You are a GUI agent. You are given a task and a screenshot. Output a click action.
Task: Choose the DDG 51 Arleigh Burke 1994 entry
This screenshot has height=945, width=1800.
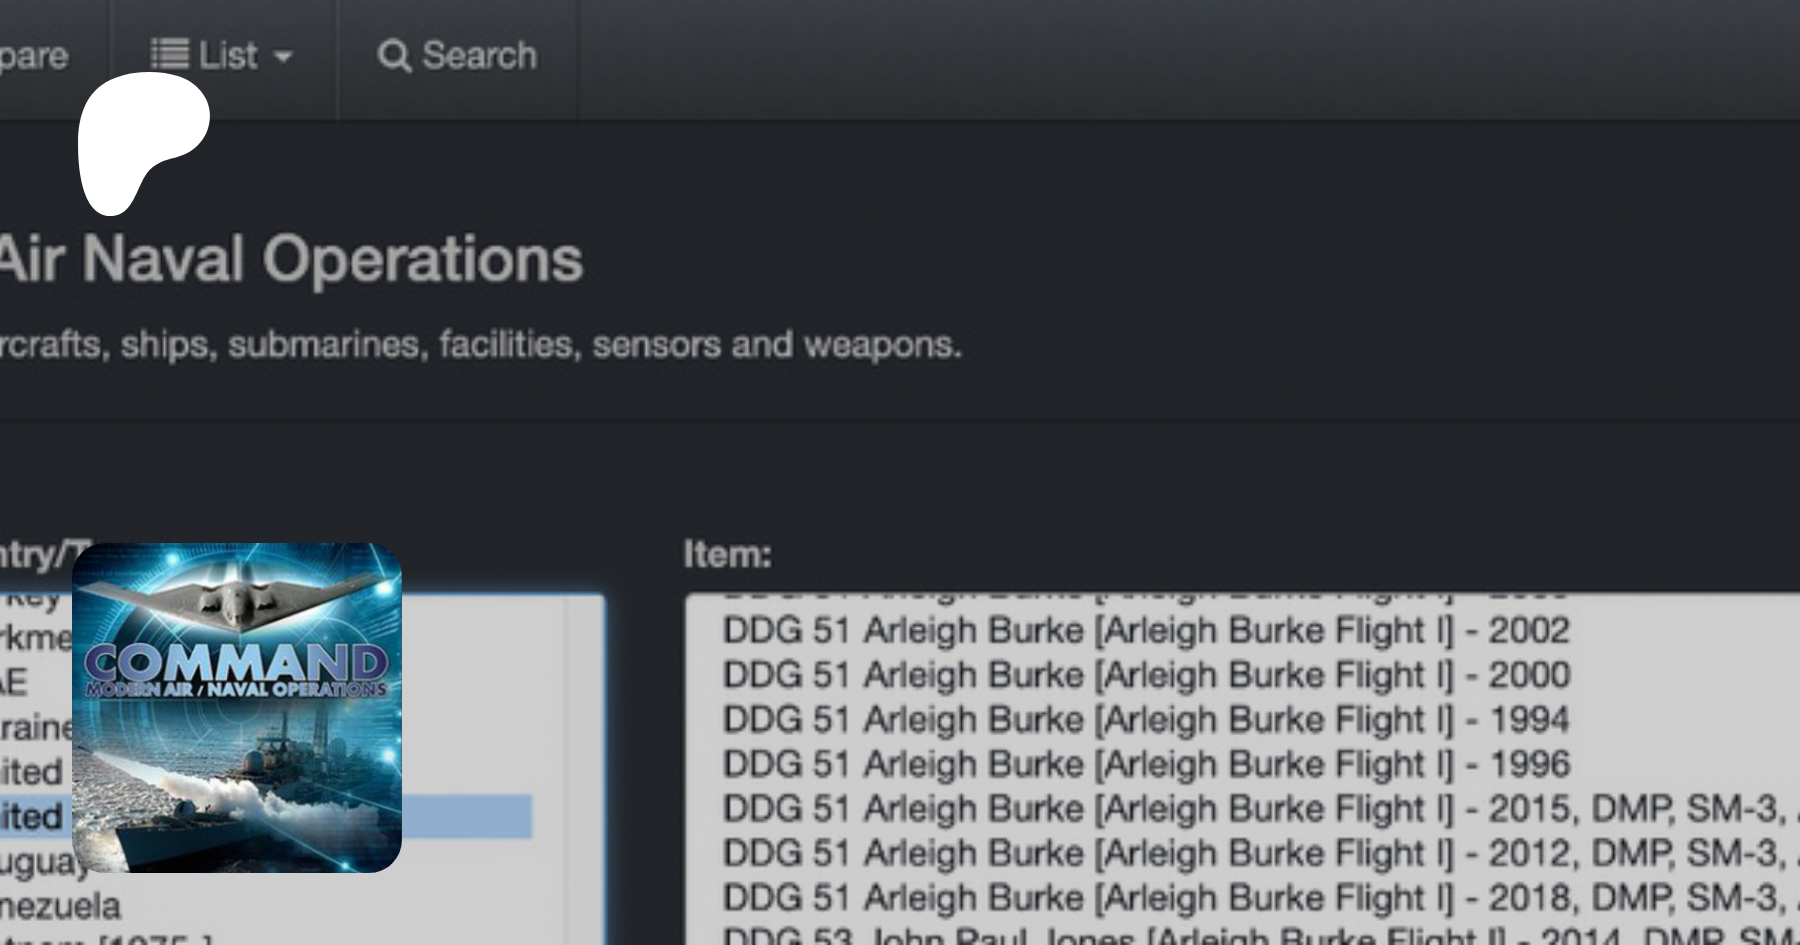click(1145, 720)
